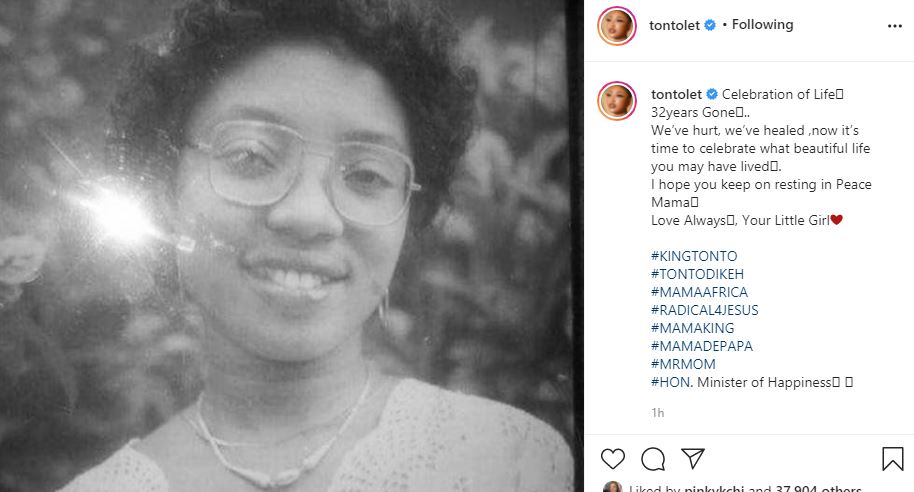This screenshot has width=914, height=492.
Task: Share post with the paper plane icon
Action: pos(693,458)
